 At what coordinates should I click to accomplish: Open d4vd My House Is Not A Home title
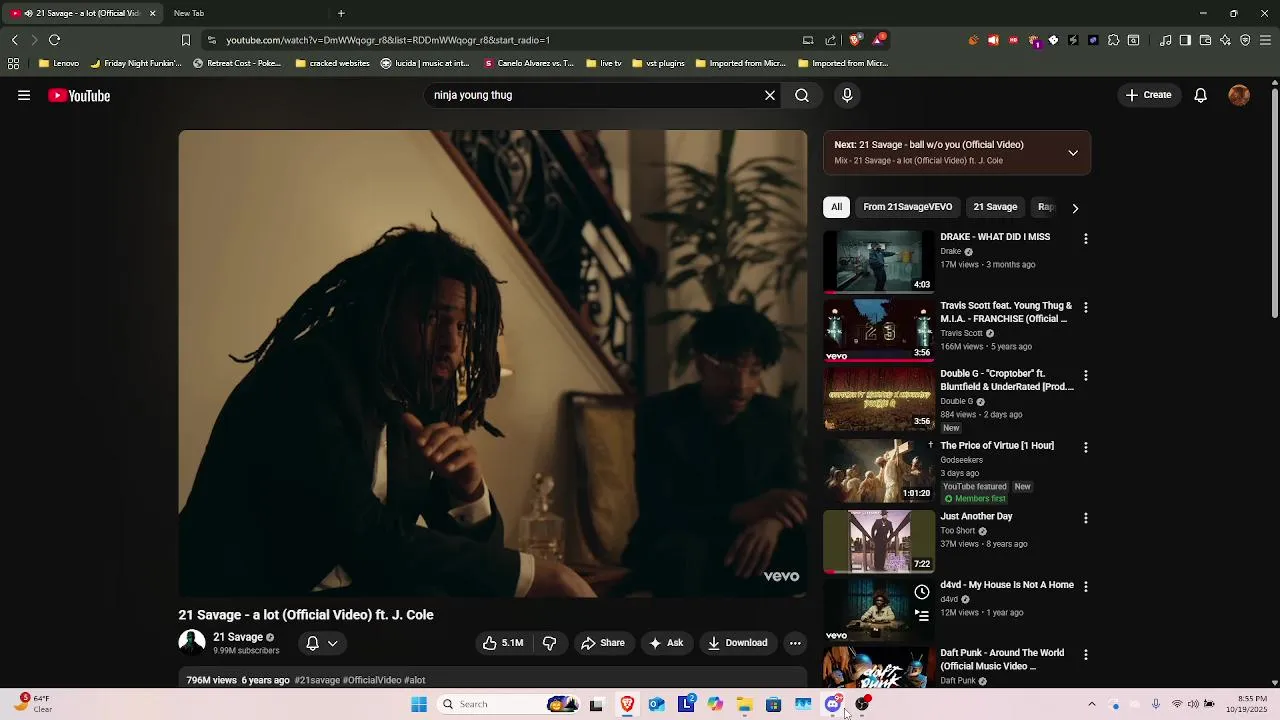(1007, 585)
